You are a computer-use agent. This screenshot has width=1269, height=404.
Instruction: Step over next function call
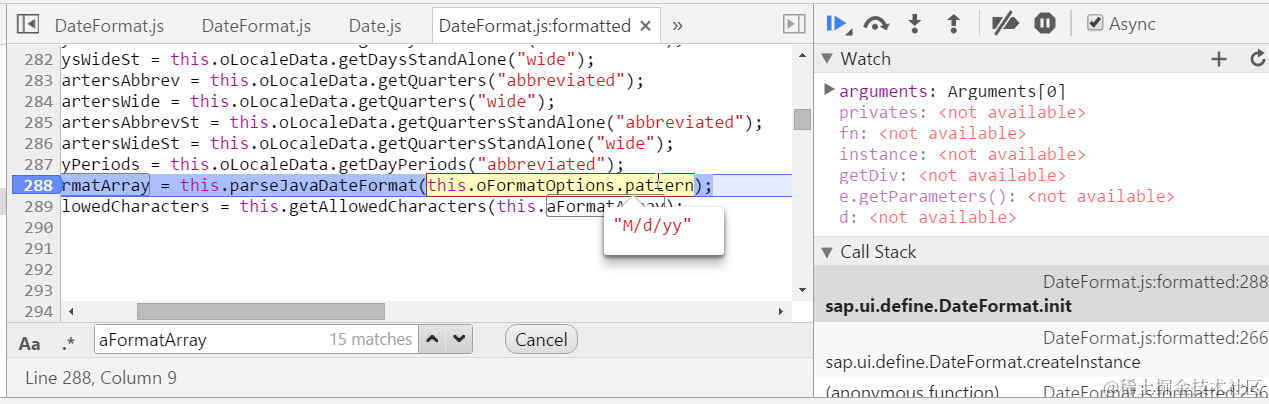point(877,23)
